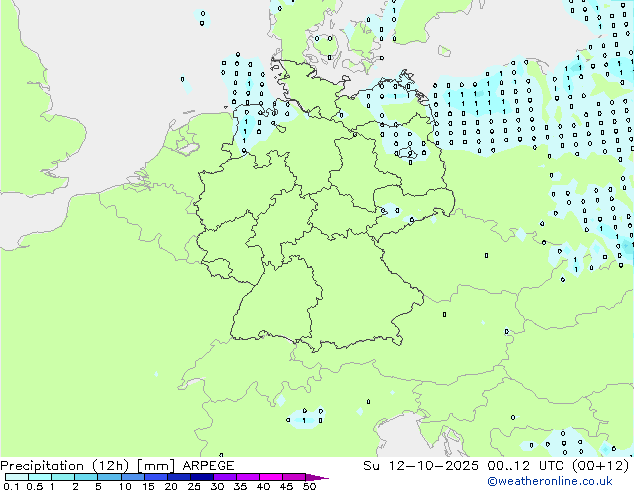Select the 45–50 mm legend swatch

[x=294, y=477]
